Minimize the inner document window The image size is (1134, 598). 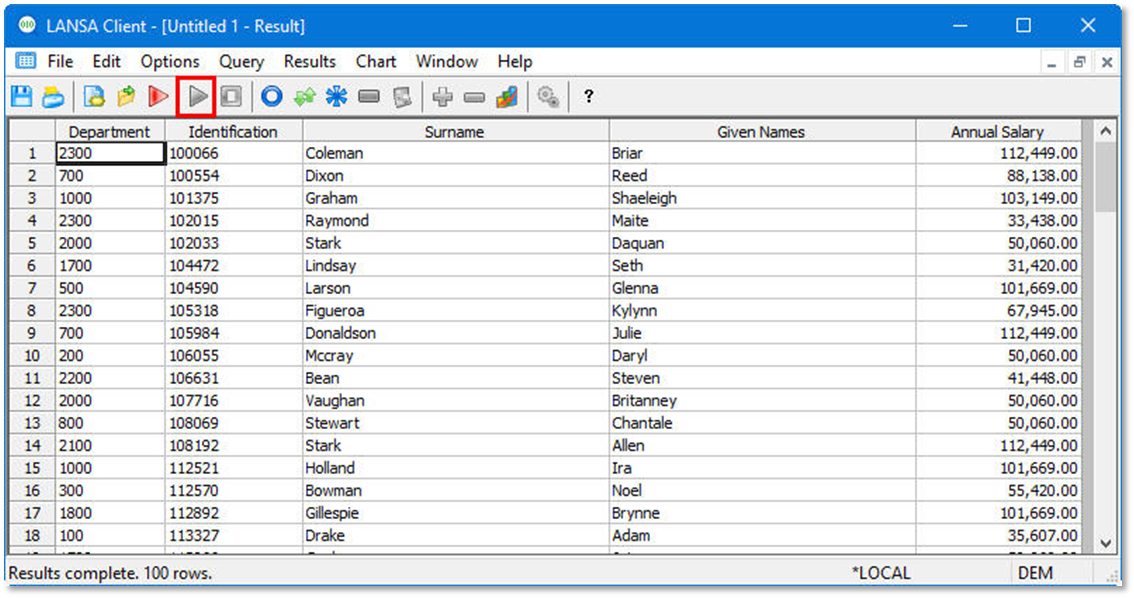tap(1052, 62)
